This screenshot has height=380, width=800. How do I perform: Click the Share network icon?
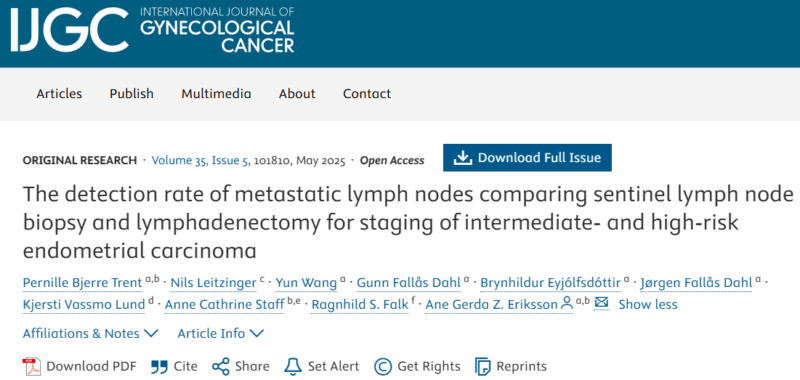220,366
